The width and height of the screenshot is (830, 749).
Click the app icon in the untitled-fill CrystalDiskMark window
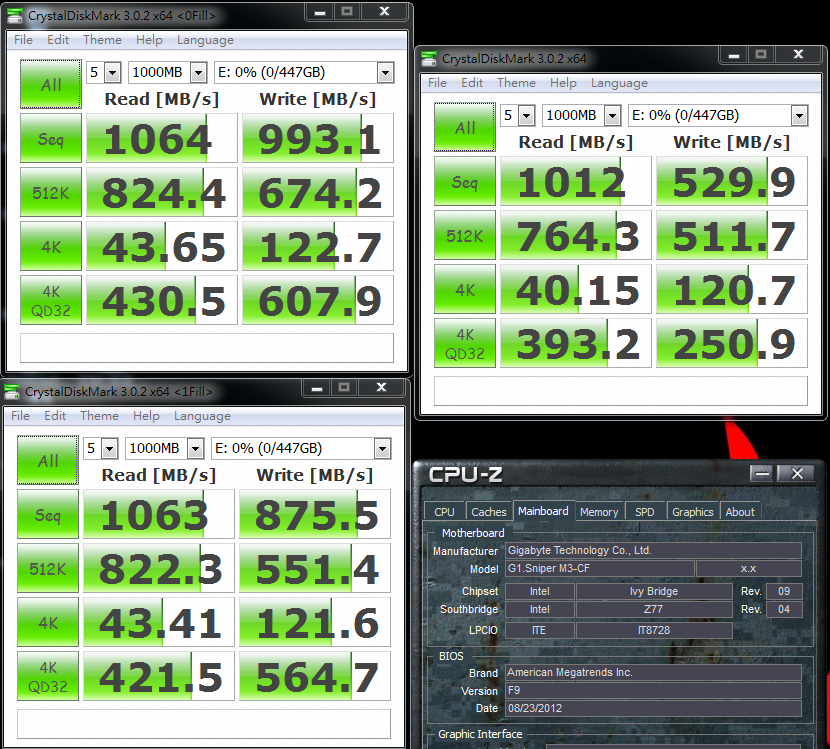[x=429, y=59]
